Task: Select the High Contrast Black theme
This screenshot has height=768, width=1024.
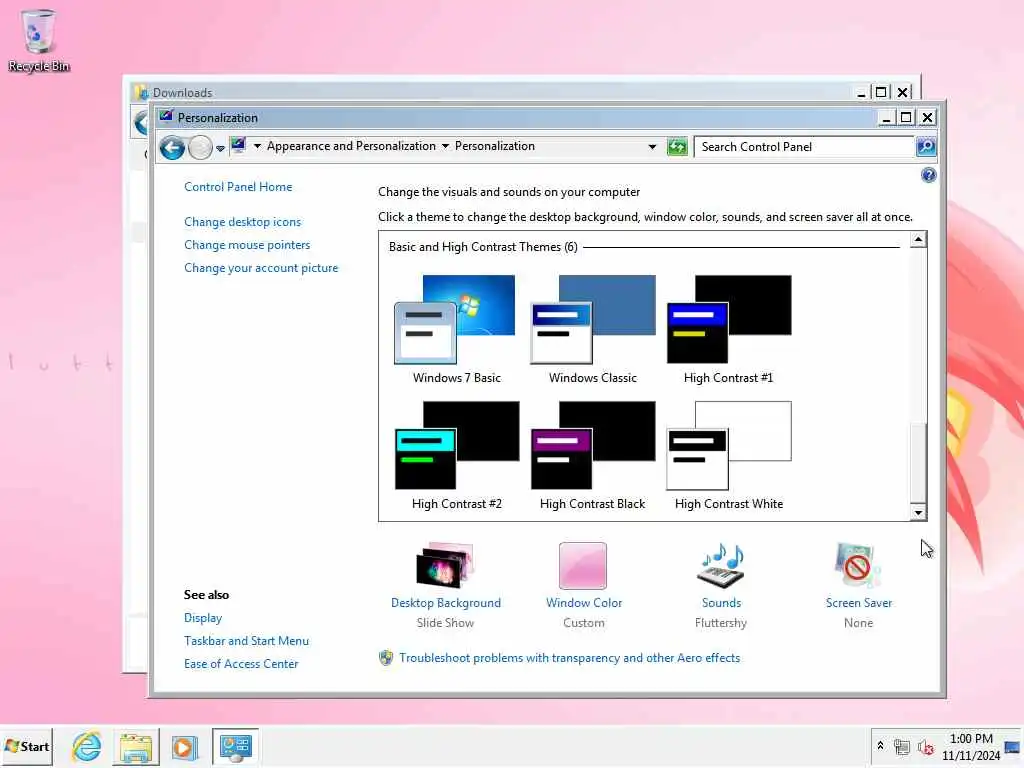Action: [592, 456]
